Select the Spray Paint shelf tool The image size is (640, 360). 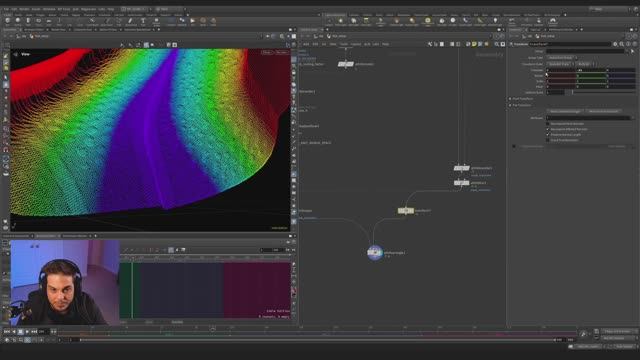point(130,21)
